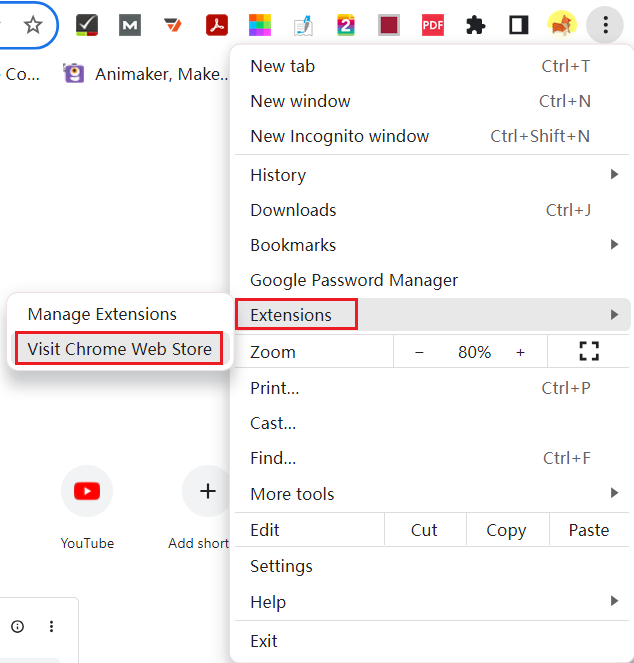Select Visit Chrome Web Store

point(120,349)
